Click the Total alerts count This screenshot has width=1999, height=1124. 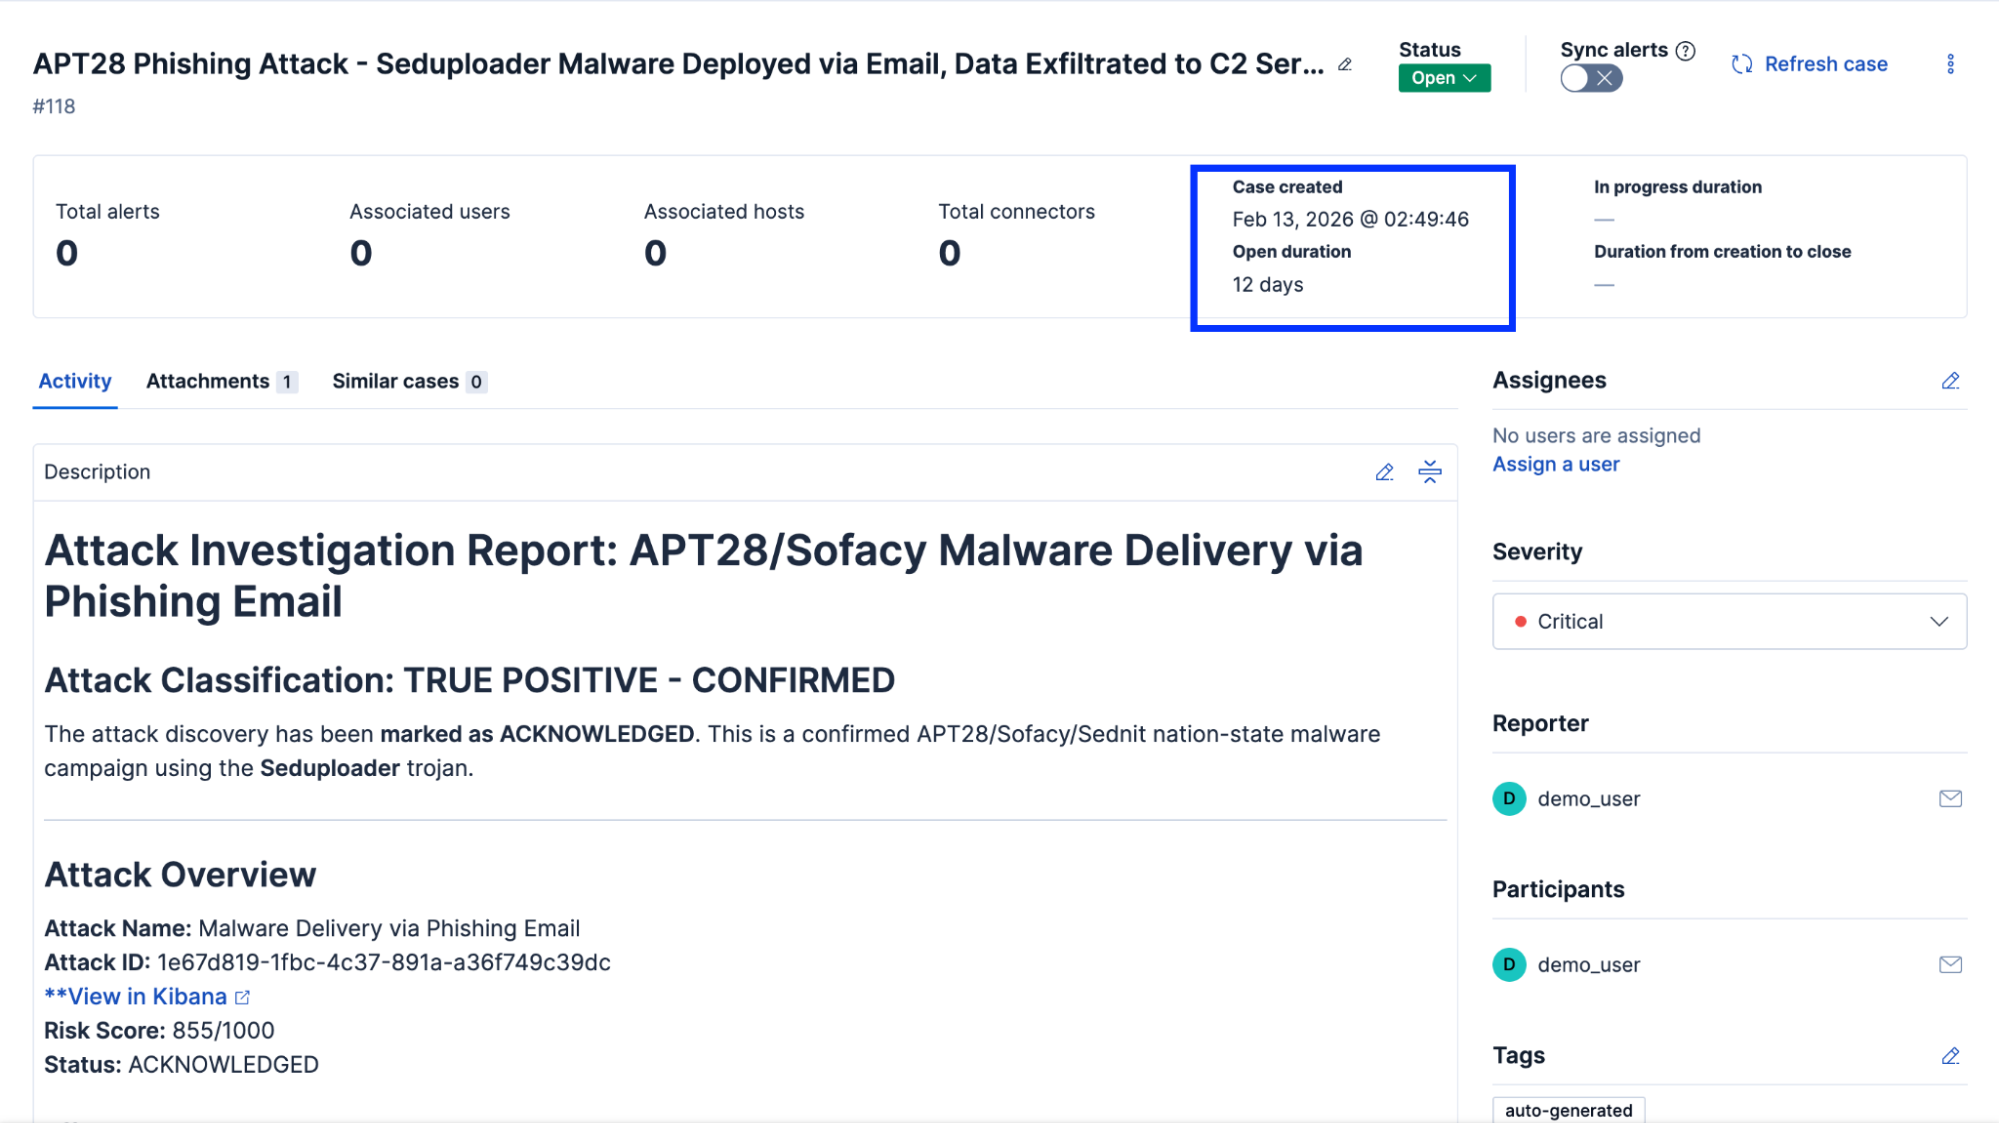pos(67,253)
